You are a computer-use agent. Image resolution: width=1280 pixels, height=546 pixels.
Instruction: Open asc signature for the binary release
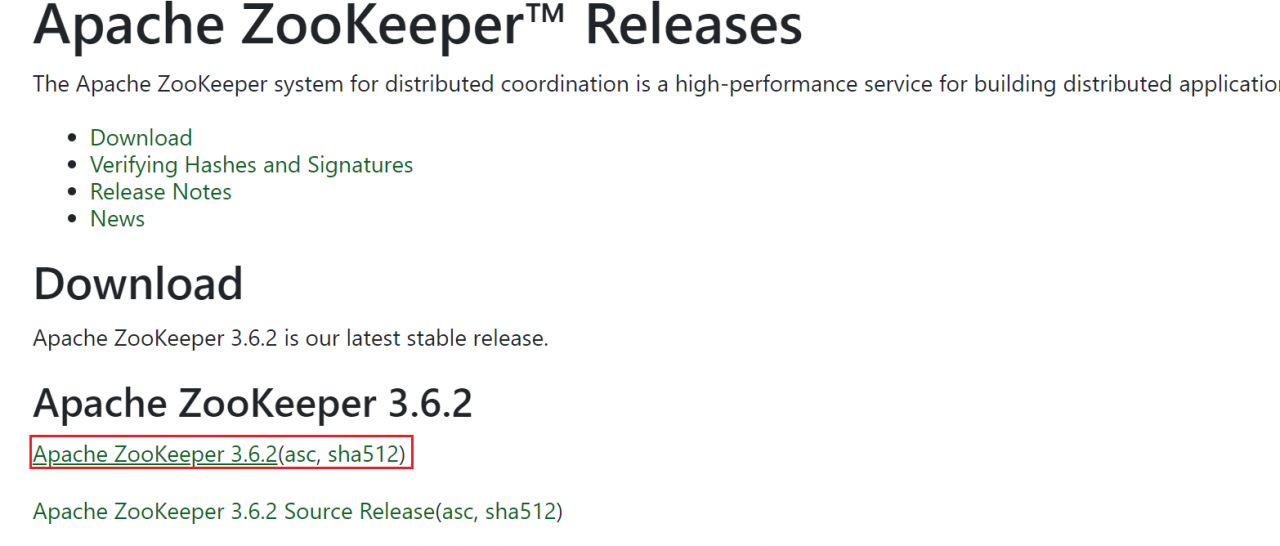299,455
